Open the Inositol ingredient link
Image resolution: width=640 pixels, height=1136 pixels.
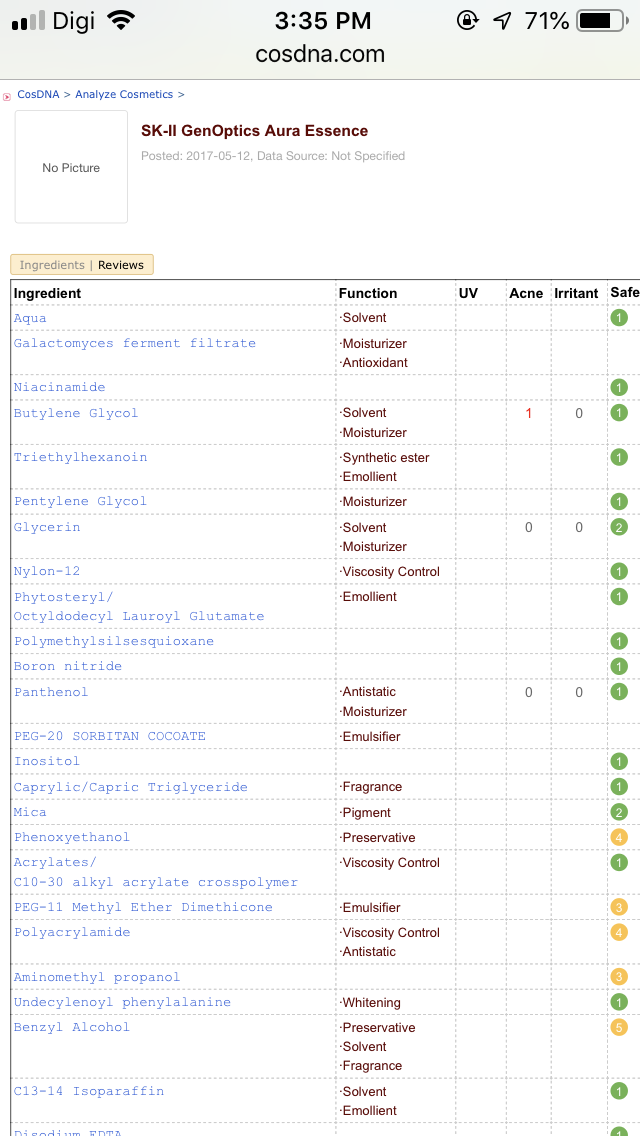click(47, 761)
